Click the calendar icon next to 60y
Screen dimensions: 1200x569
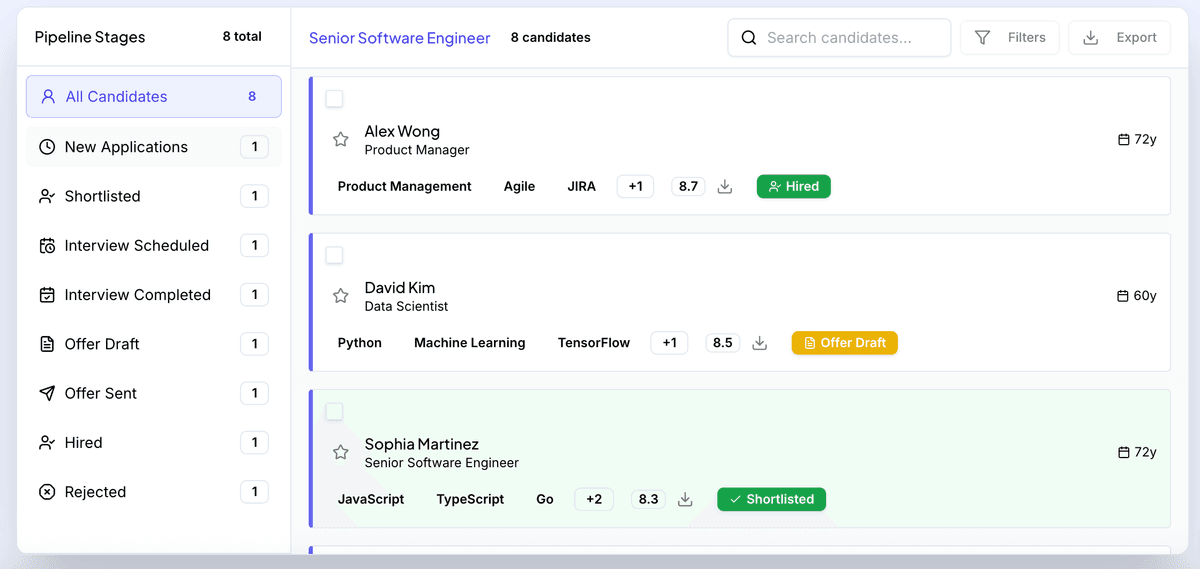click(1122, 296)
